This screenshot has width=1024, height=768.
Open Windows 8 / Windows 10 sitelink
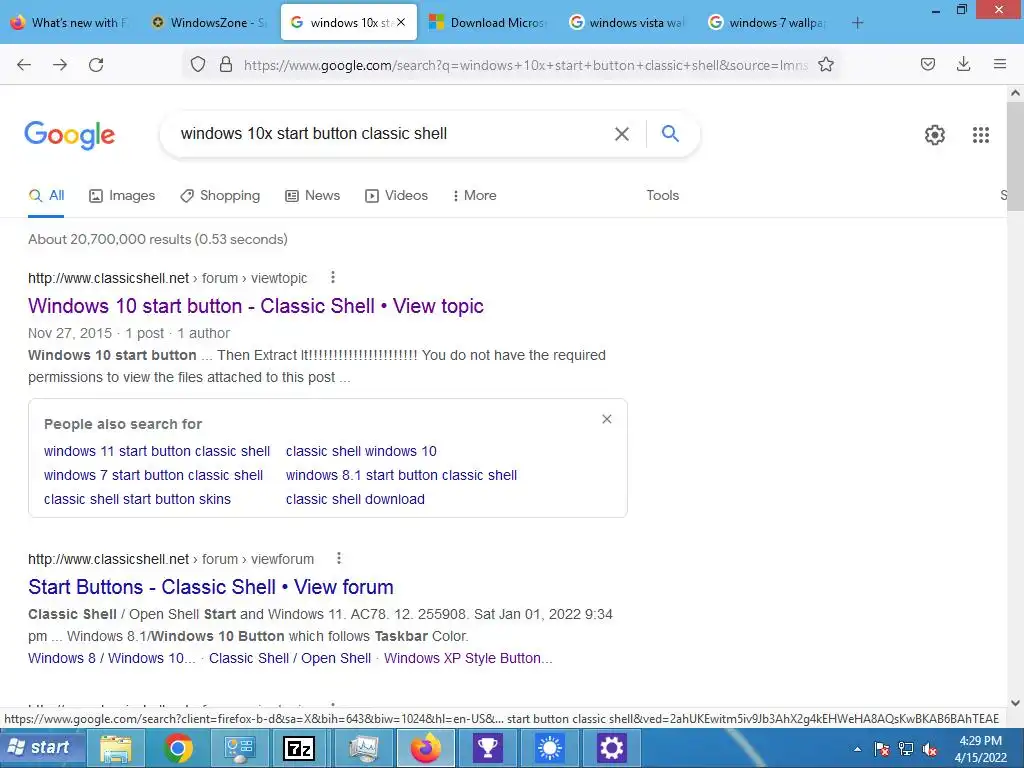[x=112, y=658]
